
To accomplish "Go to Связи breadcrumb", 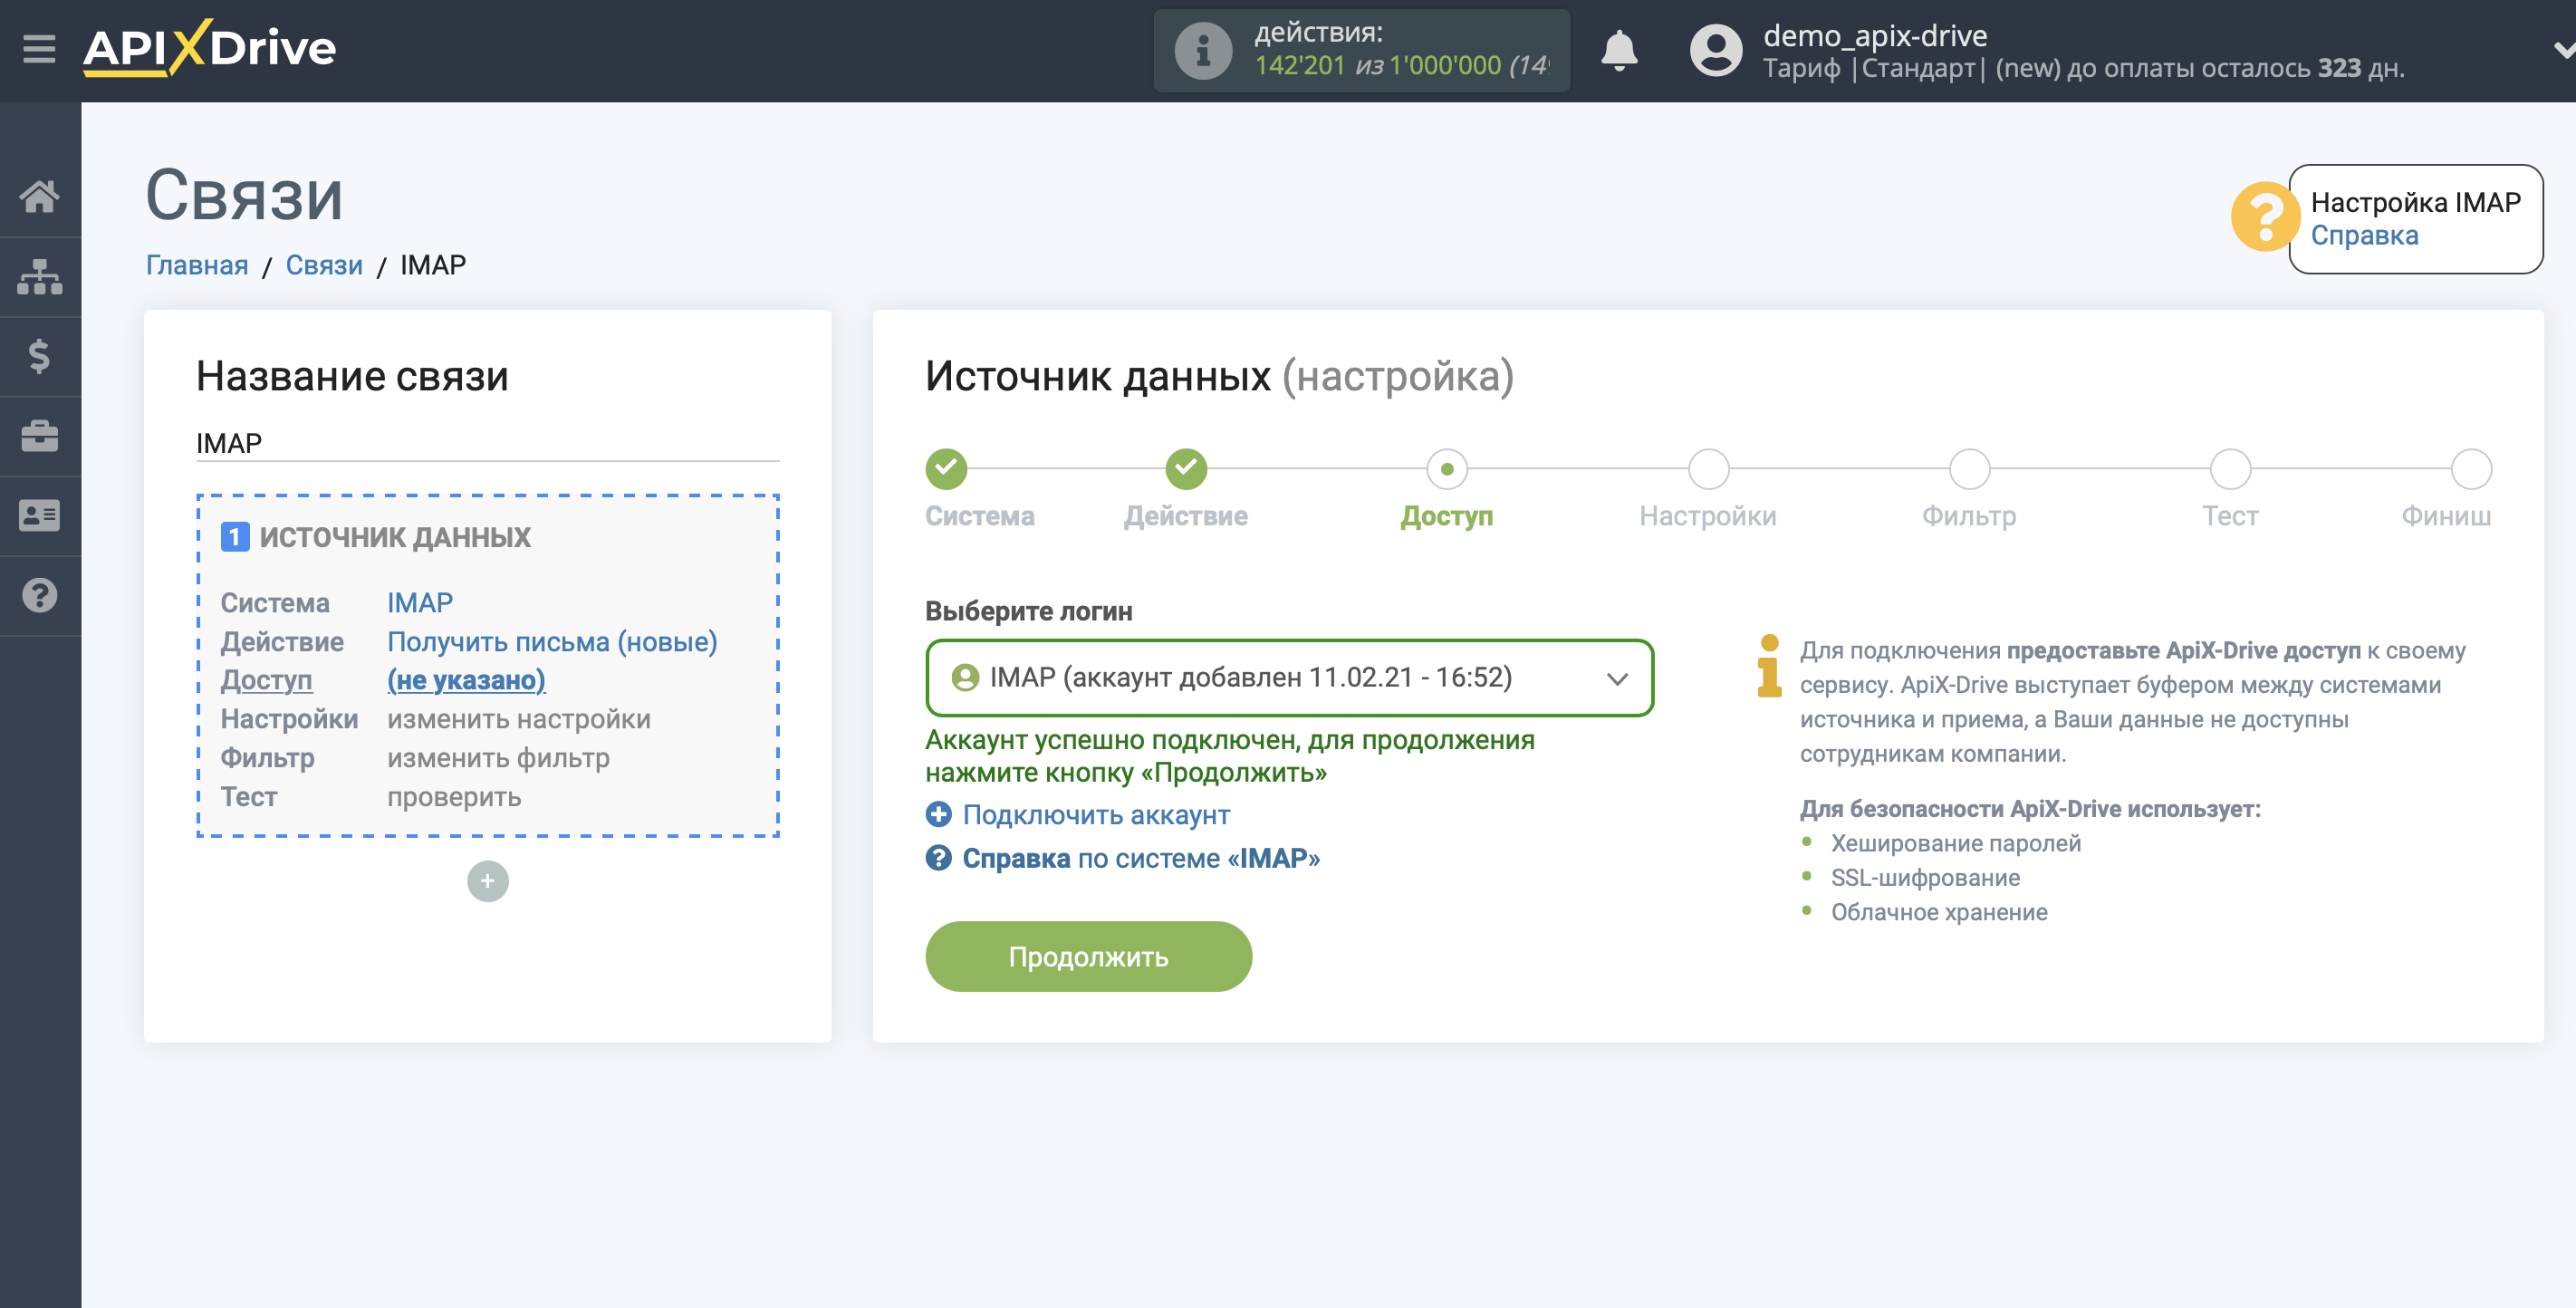I will (x=324, y=265).
